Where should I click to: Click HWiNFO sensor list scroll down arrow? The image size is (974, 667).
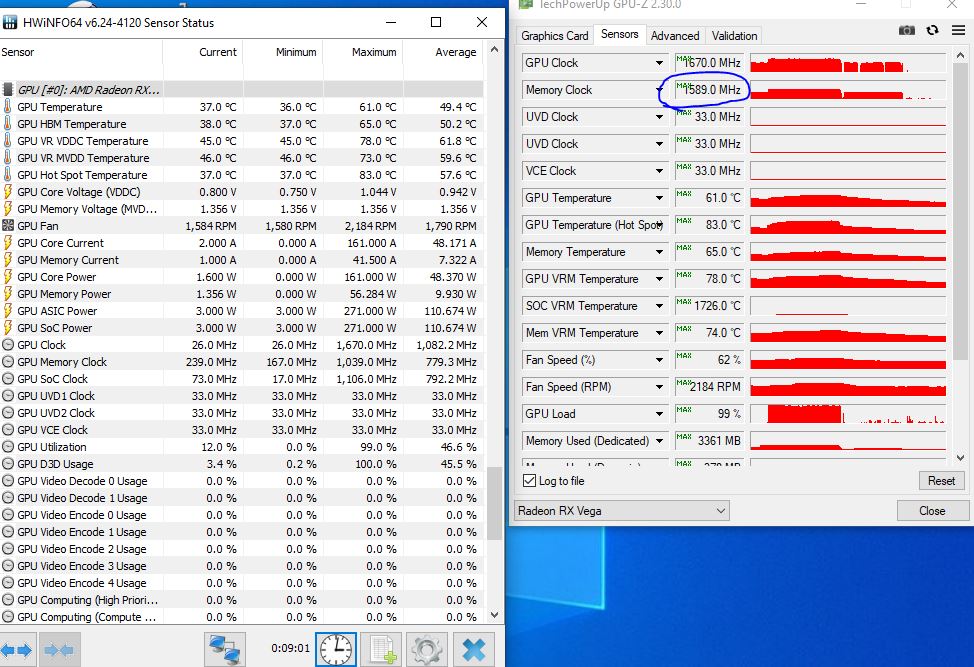click(494, 615)
